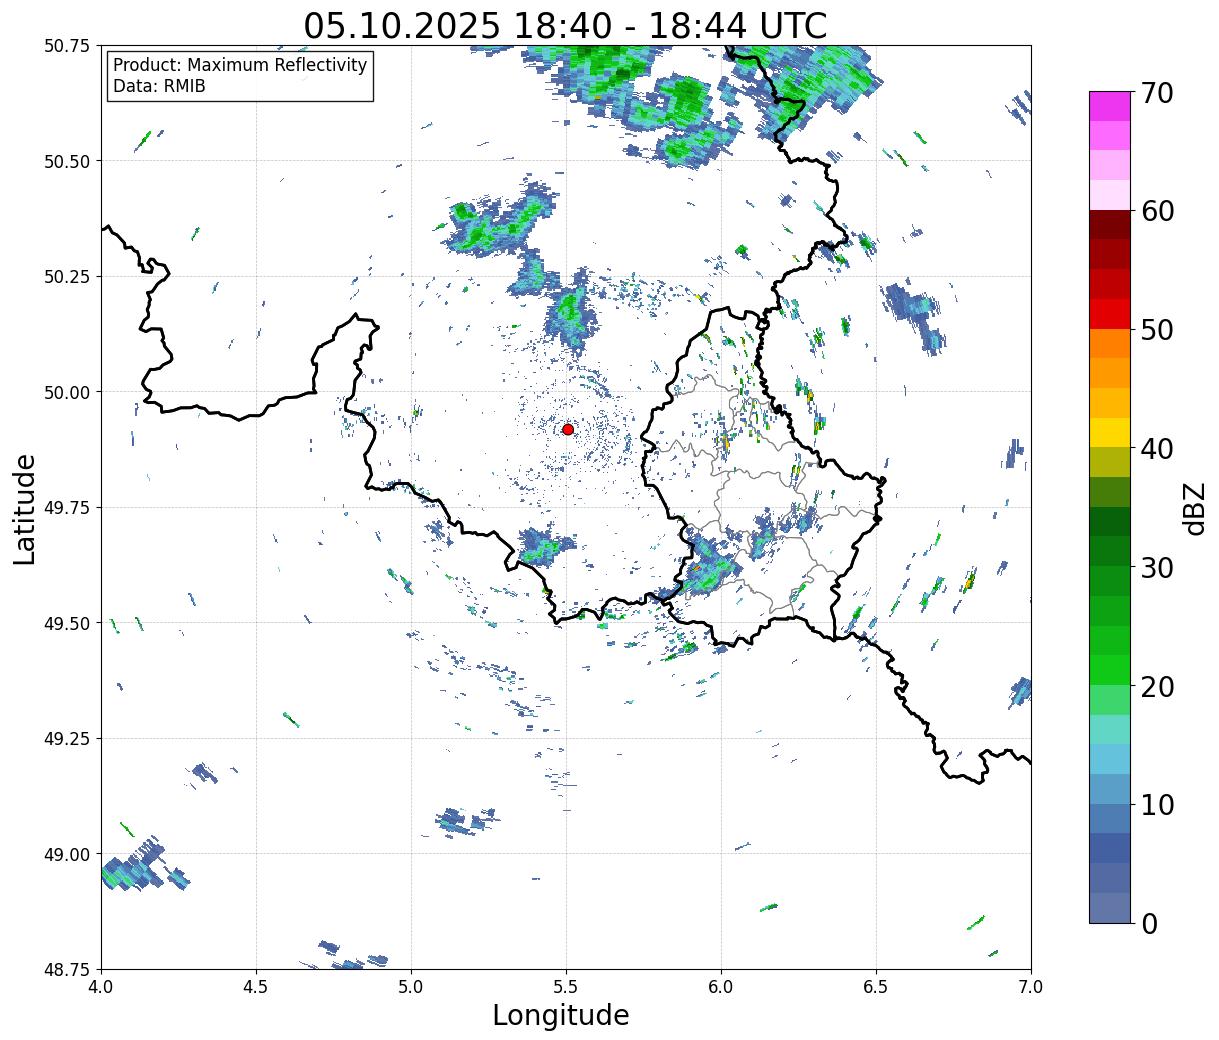Click the colorbar tick label 70

pos(1157,93)
